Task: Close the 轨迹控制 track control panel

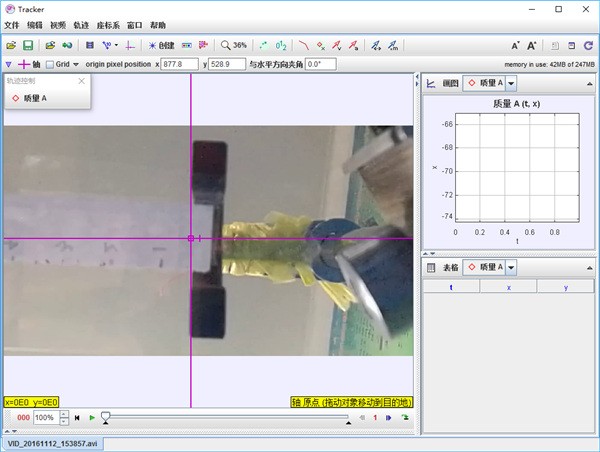Action: [x=81, y=80]
